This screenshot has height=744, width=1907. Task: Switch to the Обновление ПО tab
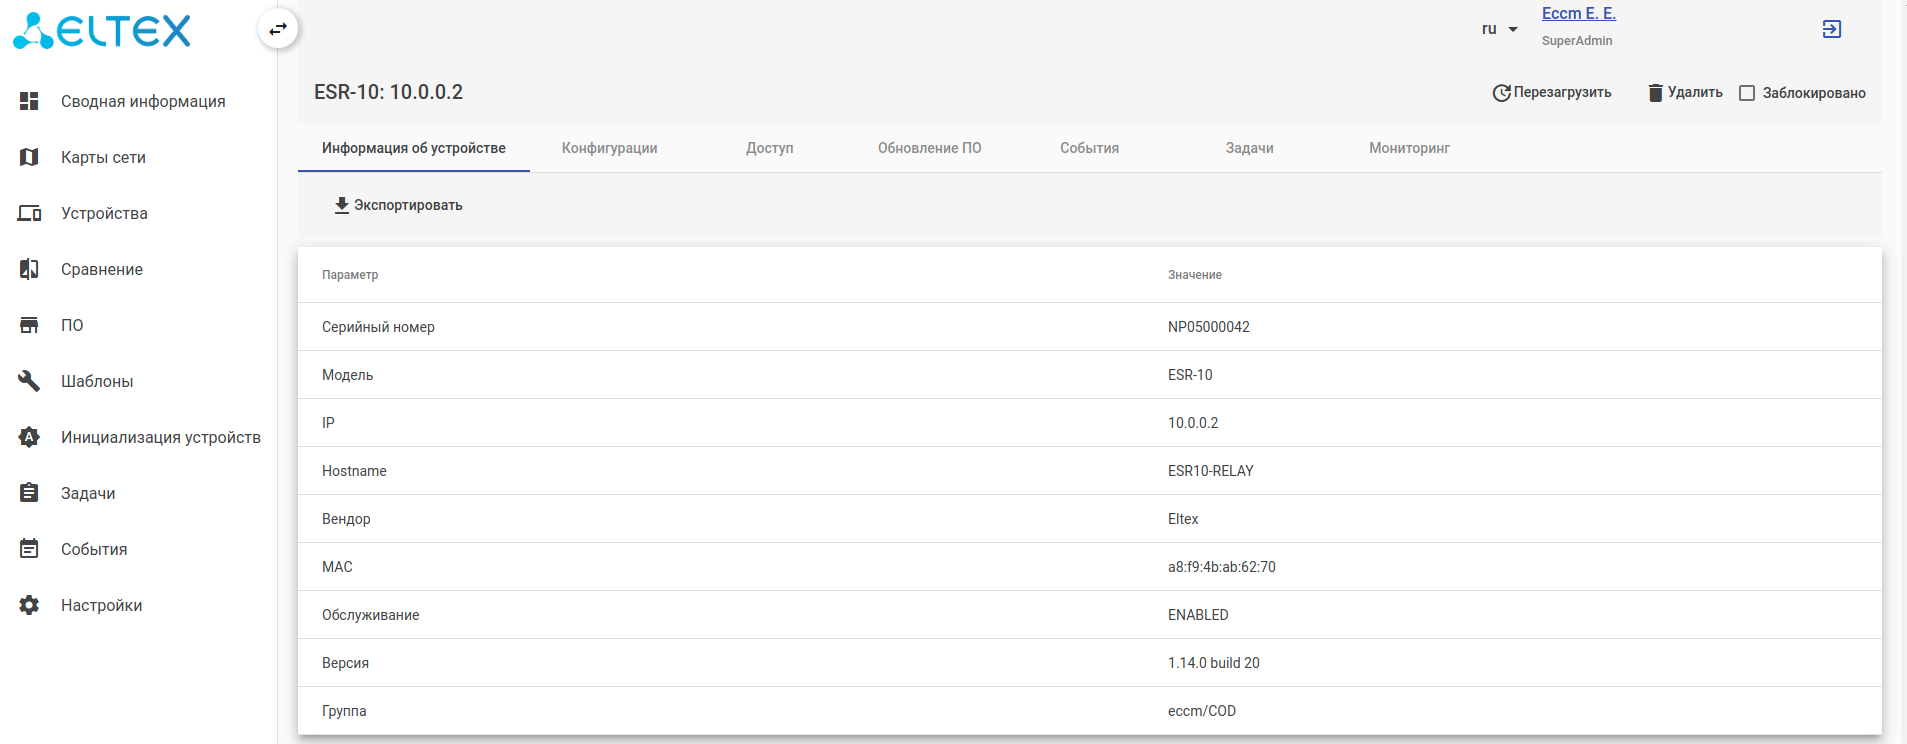[930, 148]
